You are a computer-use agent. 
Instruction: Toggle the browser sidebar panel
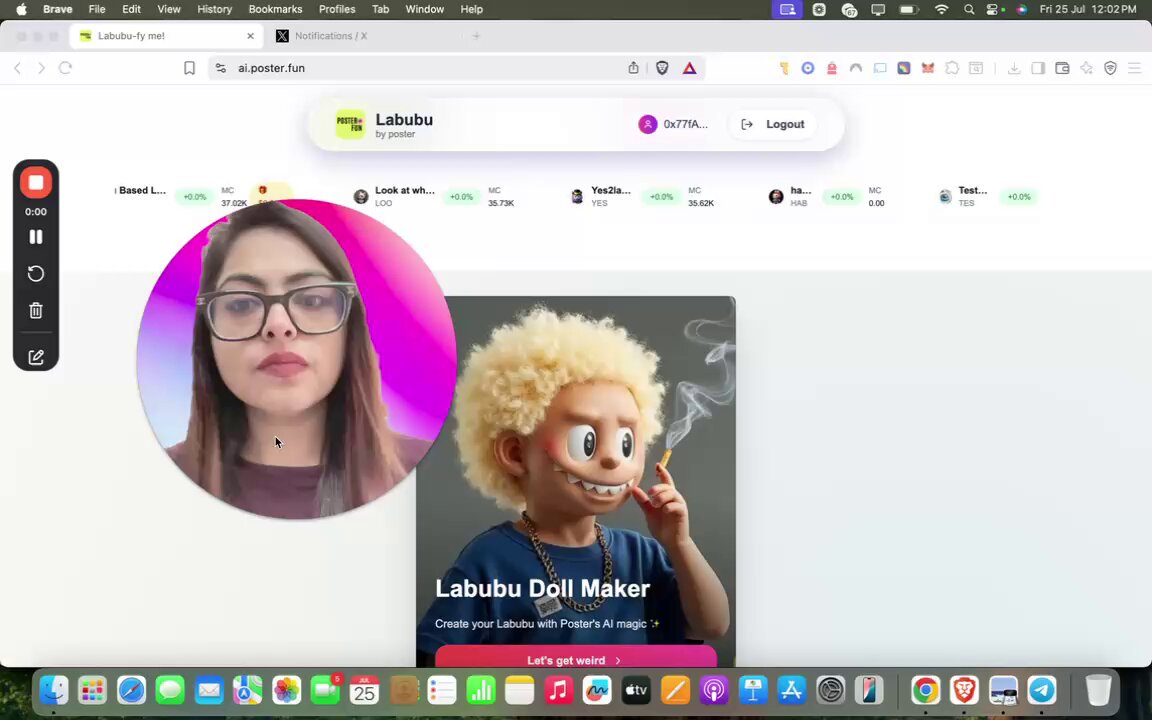[1038, 68]
